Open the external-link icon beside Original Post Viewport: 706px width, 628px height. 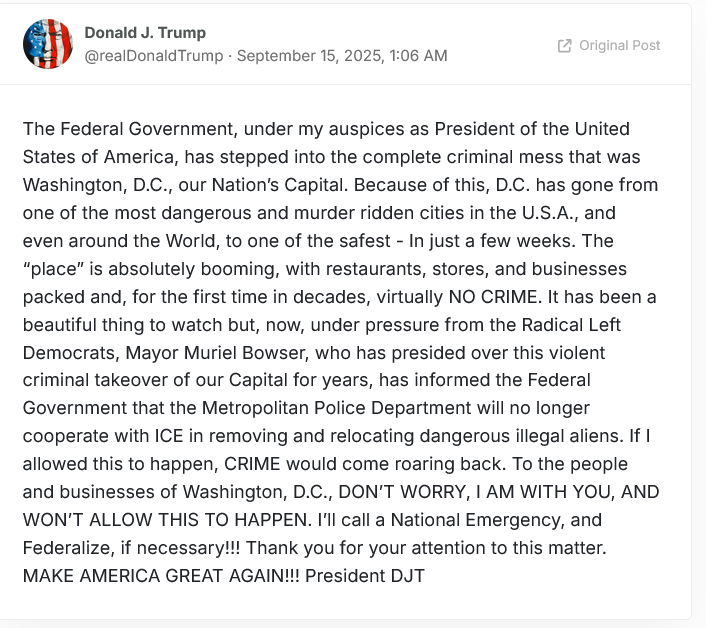click(x=565, y=45)
